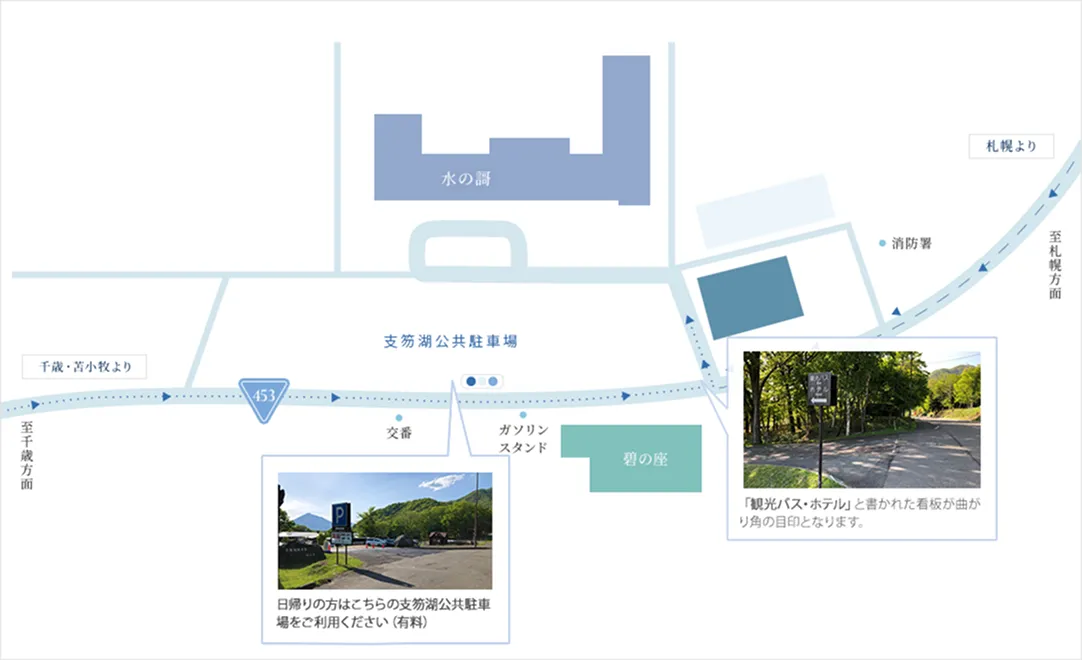Click the light blue dot parking indicator
Screen dimensions: 1082x660
(x=493, y=381)
